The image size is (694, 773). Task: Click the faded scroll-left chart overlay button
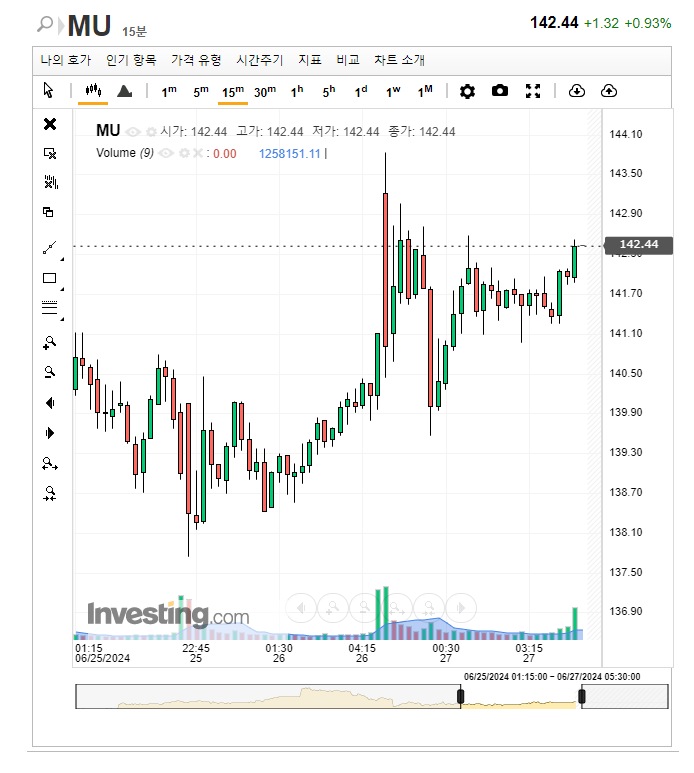coord(301,608)
